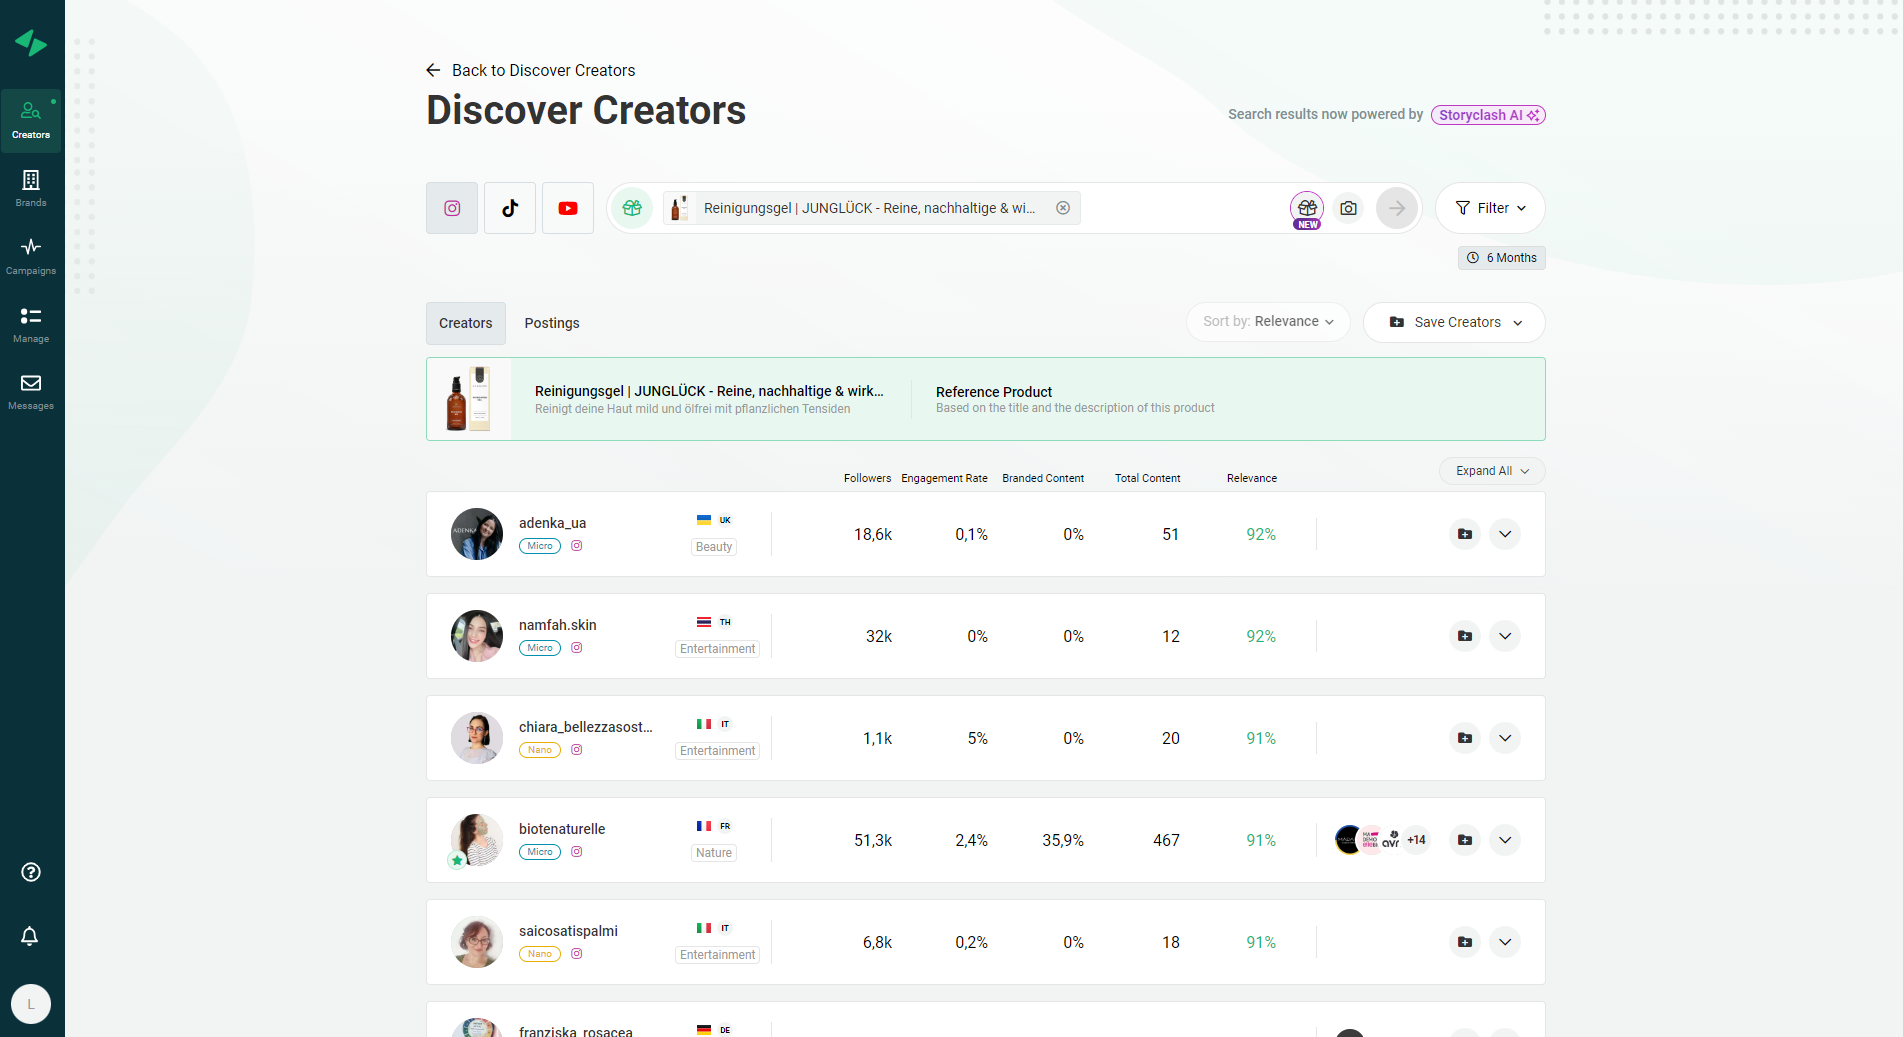This screenshot has width=1903, height=1037.
Task: Add adenka_ua to a folder
Action: (1464, 534)
